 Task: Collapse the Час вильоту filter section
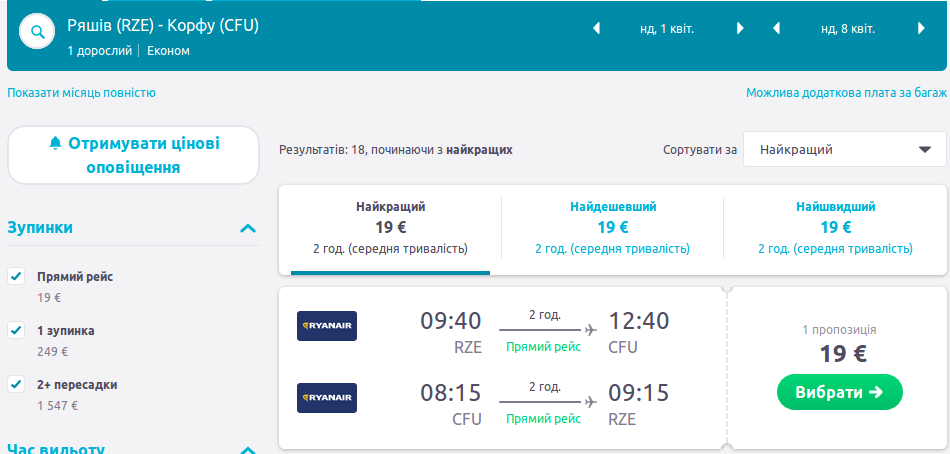[249, 450]
